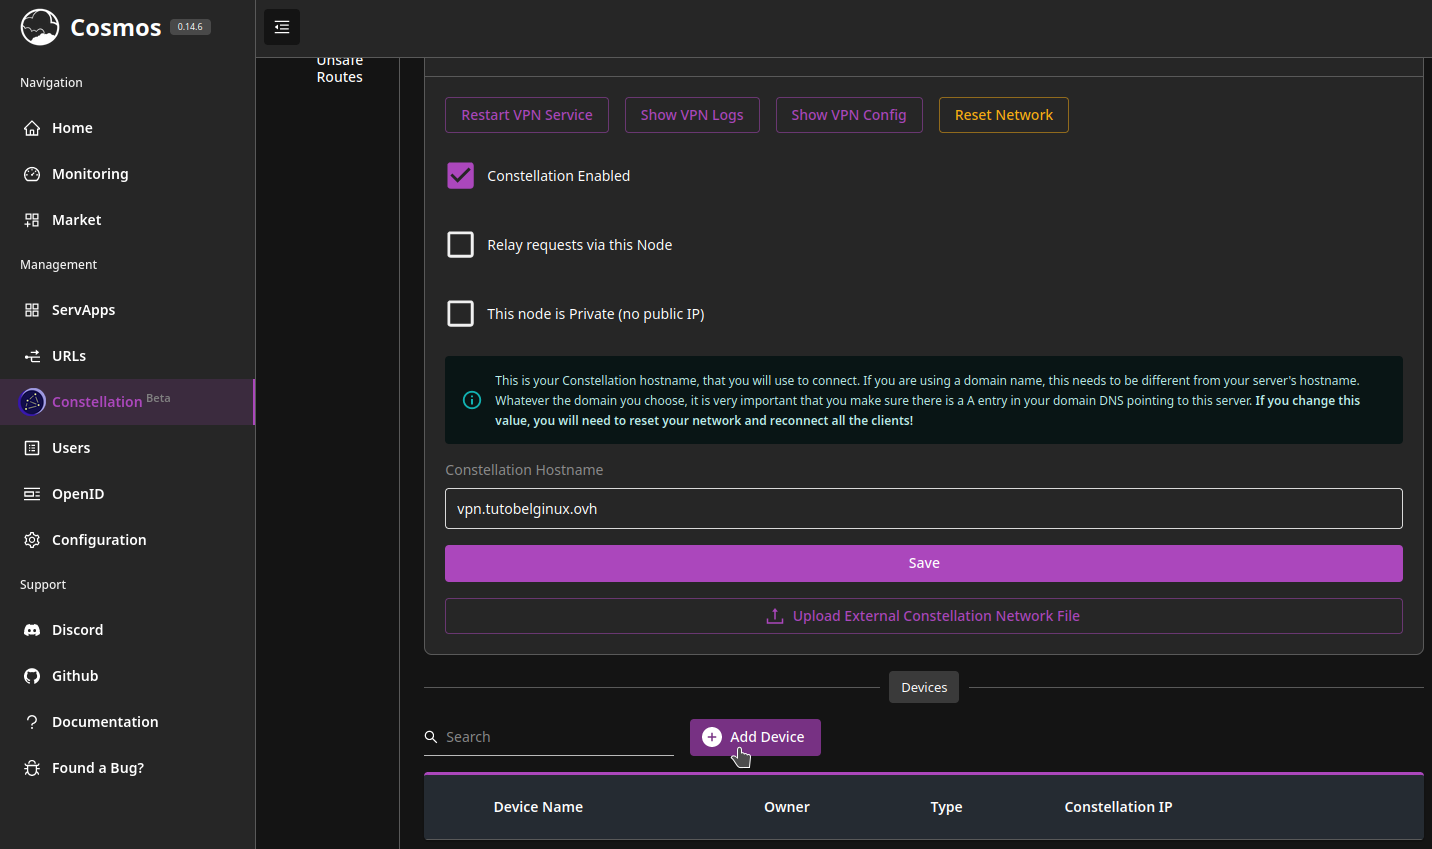The height and width of the screenshot is (849, 1432).
Task: Click the Constellation IP column header
Action: tap(1118, 807)
